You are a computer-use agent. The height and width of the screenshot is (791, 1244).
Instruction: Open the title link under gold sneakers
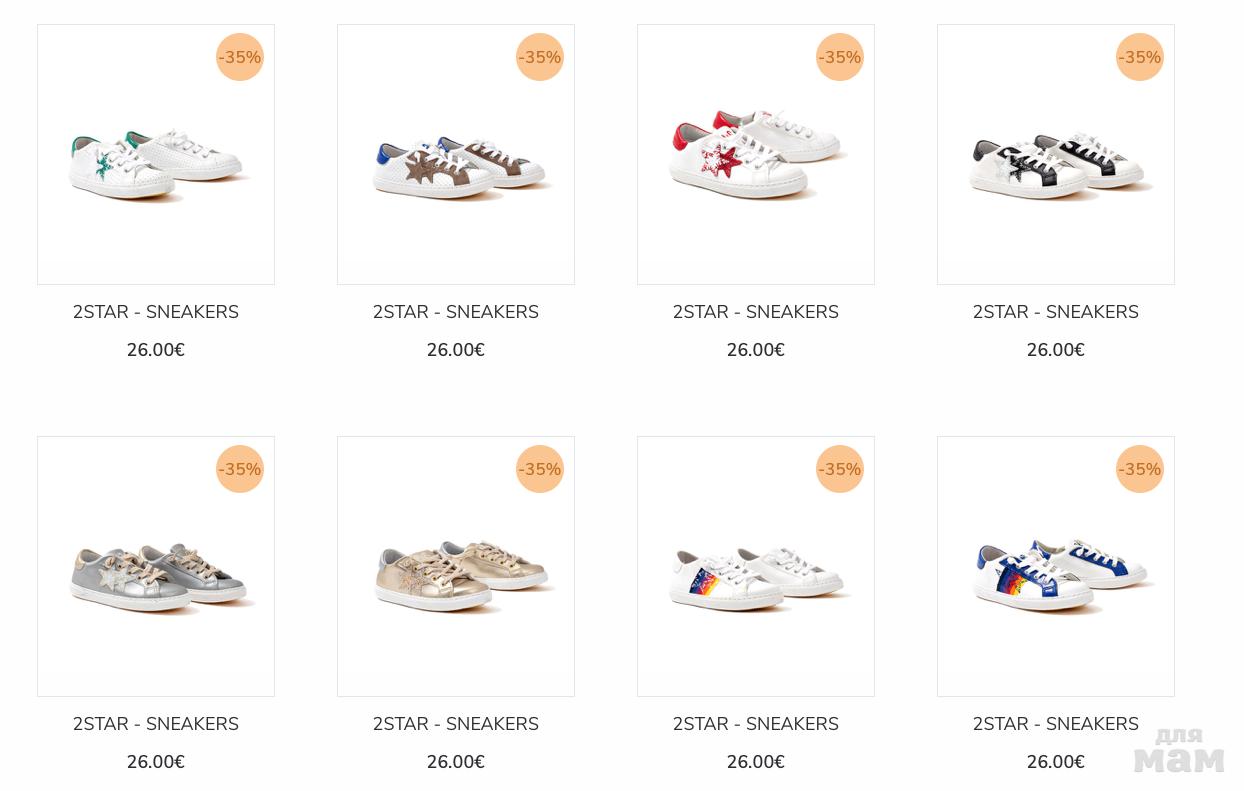(456, 724)
